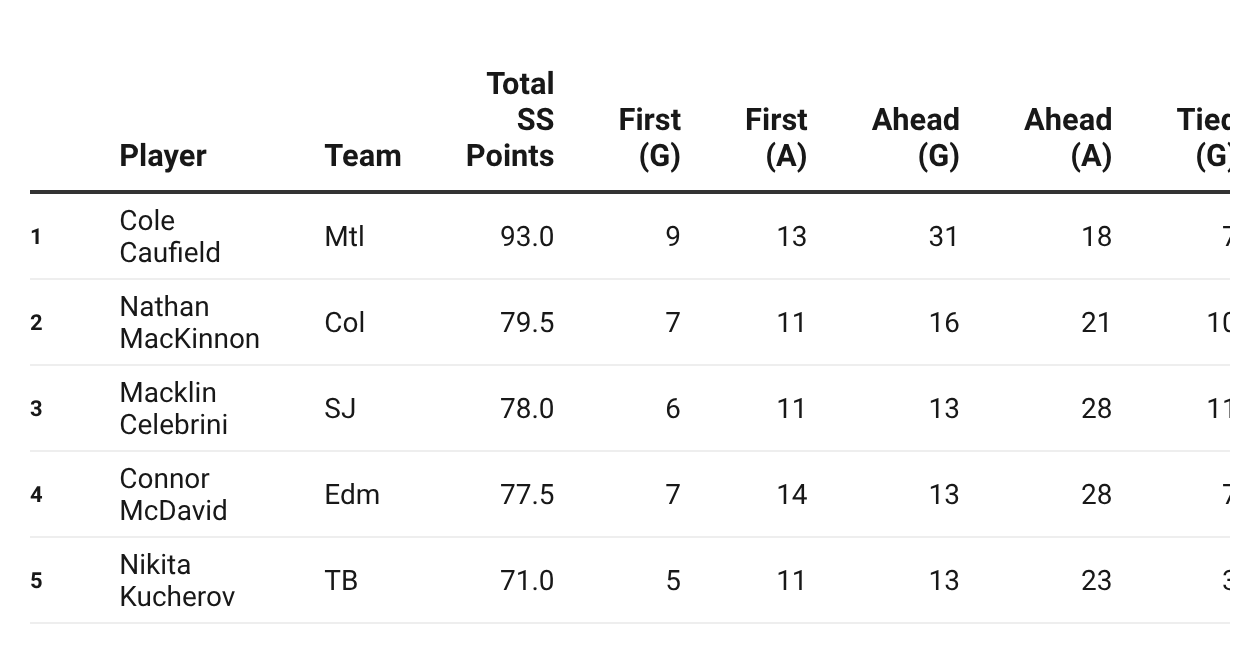Click the First (A) column header
The image size is (1260, 660).
776,138
